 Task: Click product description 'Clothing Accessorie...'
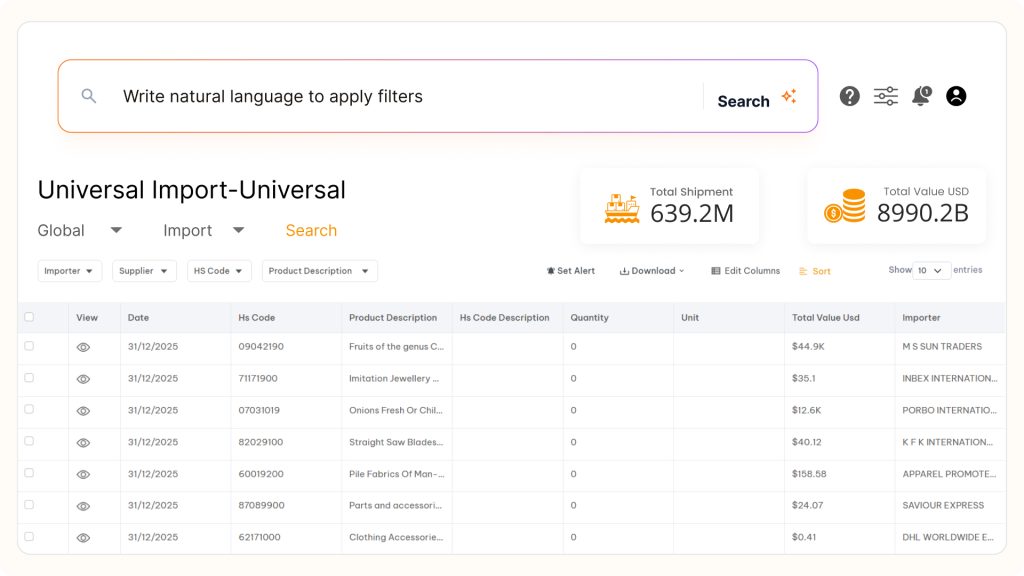pos(396,537)
